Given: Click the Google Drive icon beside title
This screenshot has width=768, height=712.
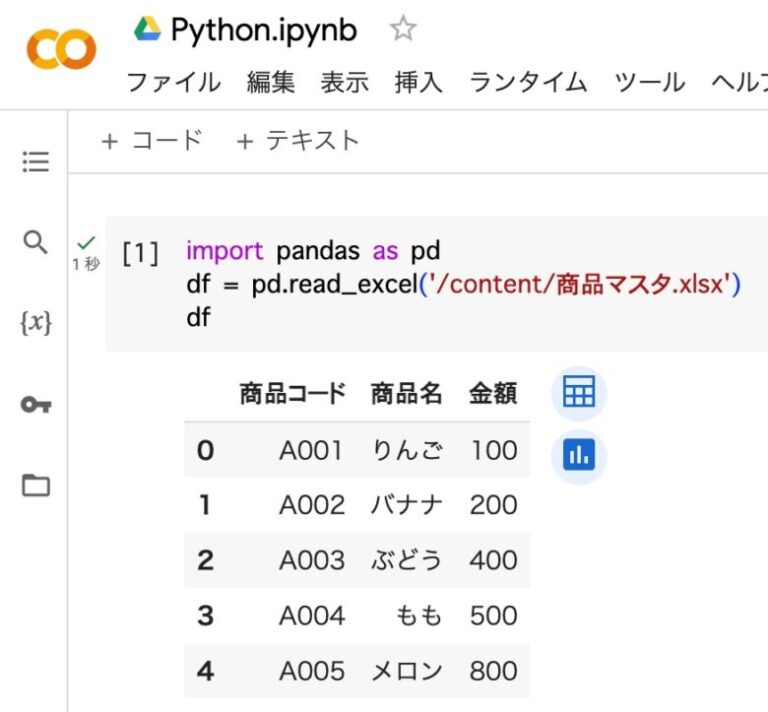Looking at the screenshot, I should [147, 30].
